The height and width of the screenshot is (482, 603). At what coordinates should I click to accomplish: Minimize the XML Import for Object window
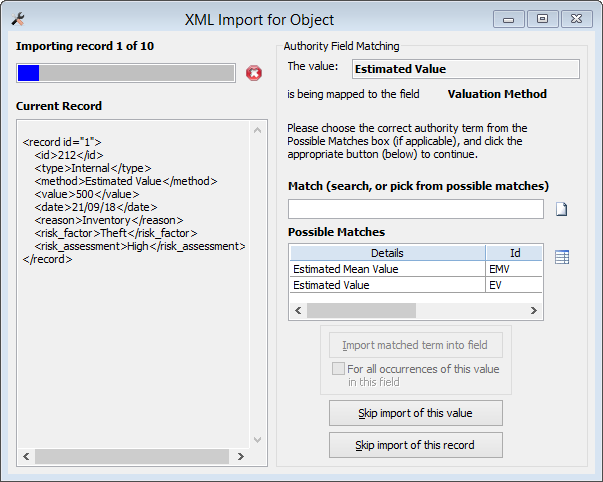pos(508,19)
